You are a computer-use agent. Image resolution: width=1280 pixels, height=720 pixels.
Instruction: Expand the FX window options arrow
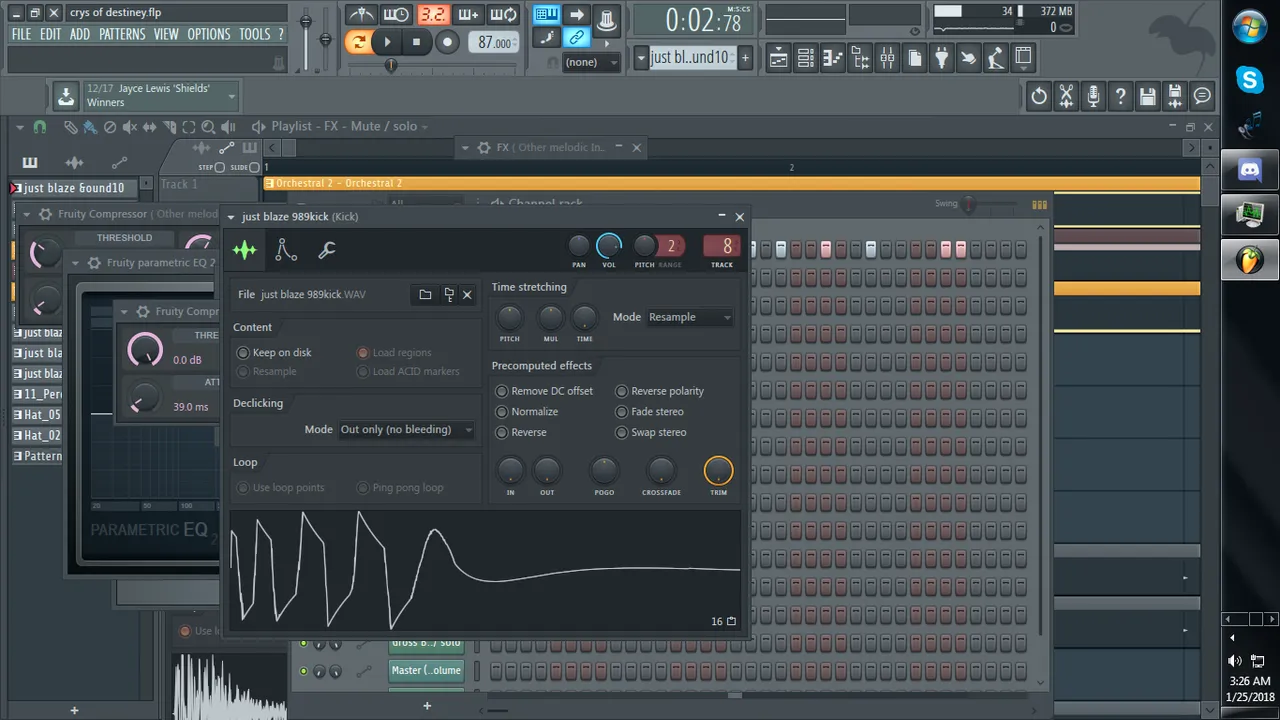point(466,148)
